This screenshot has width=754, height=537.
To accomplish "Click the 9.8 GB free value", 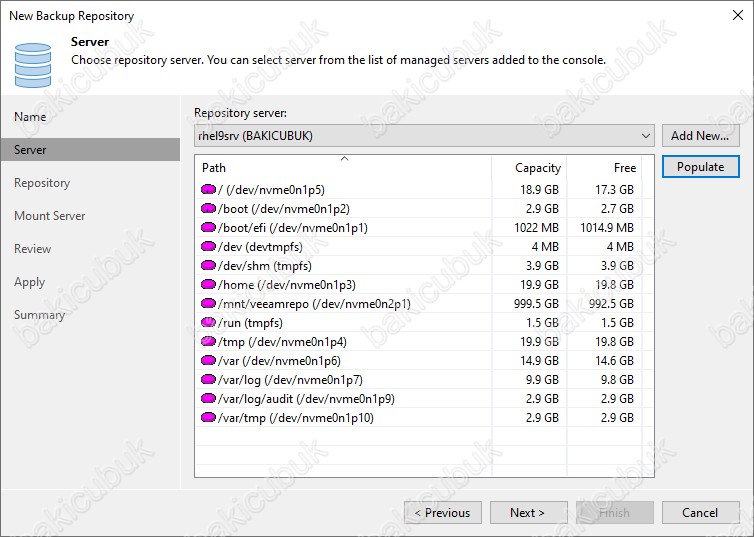I will 617,380.
